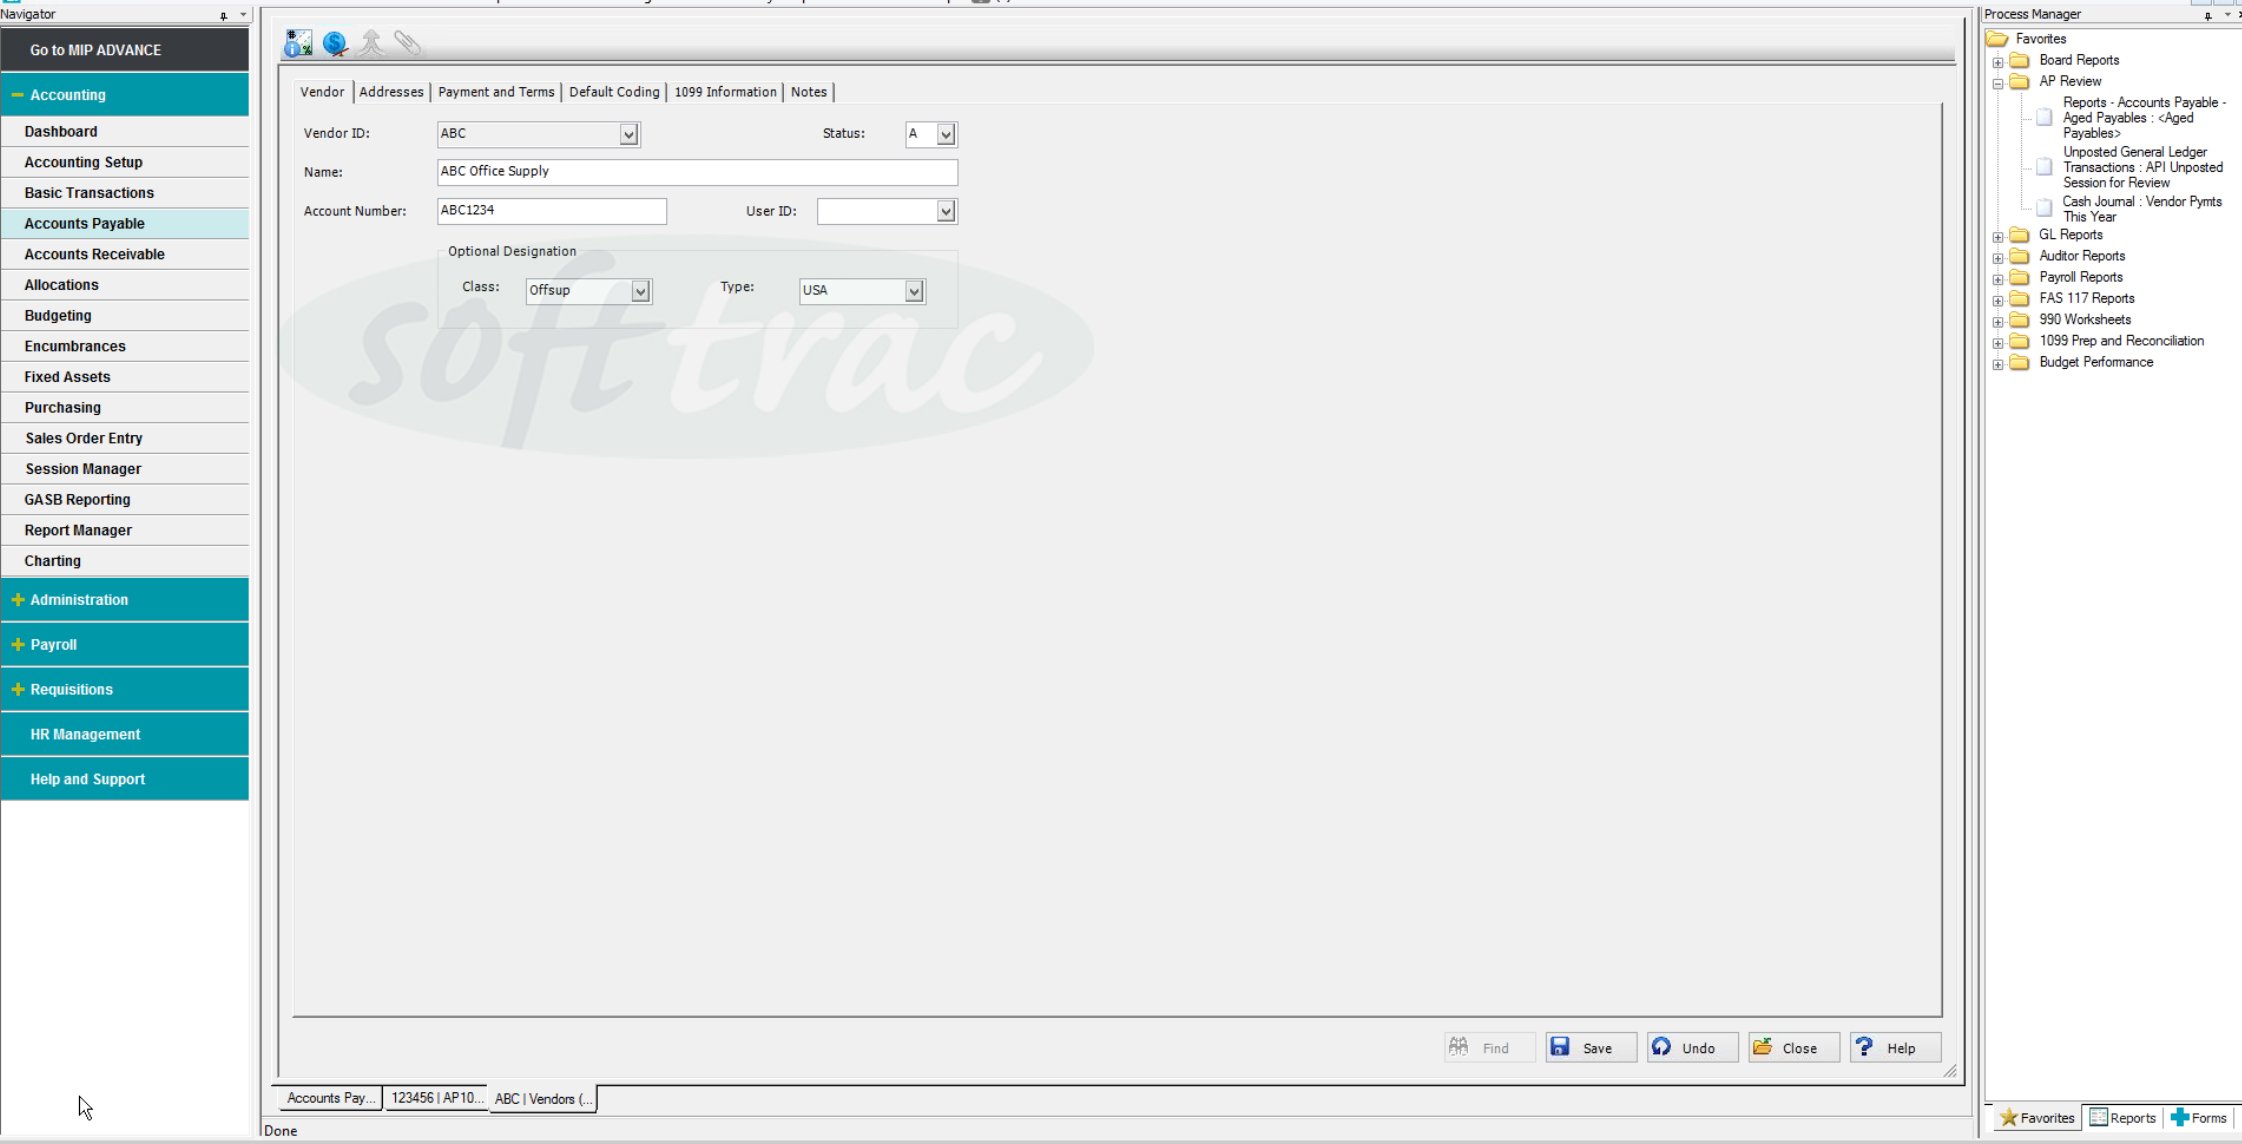
Task: Open the Status dropdown
Action: click(x=945, y=134)
